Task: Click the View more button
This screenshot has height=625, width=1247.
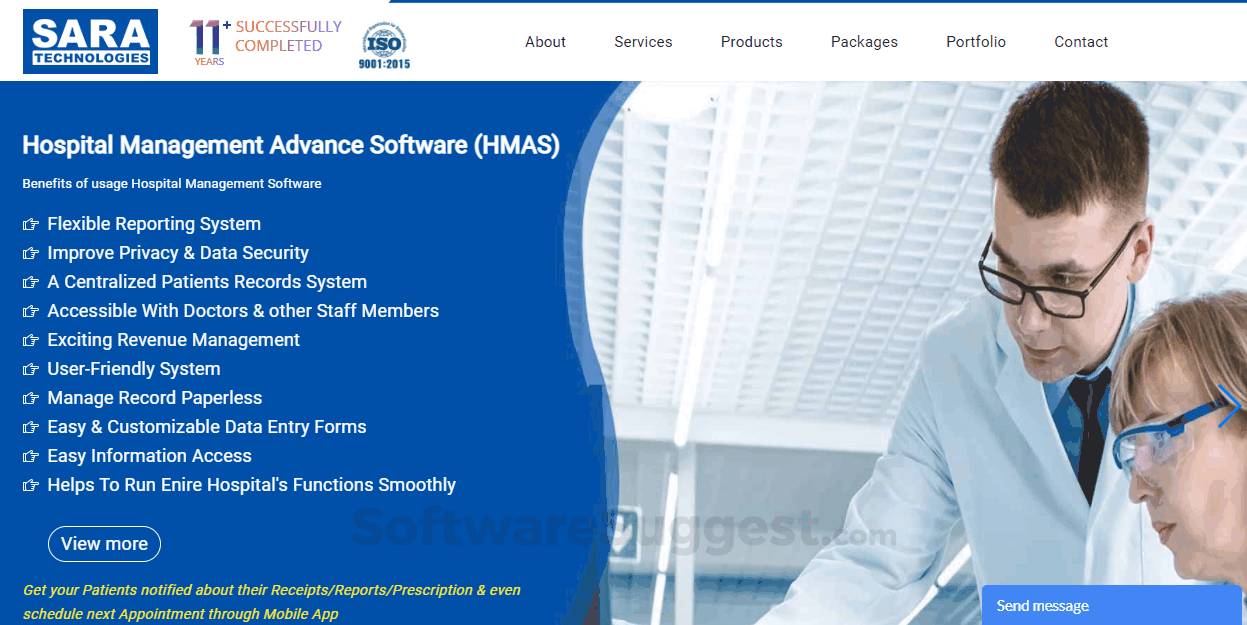Action: click(104, 544)
